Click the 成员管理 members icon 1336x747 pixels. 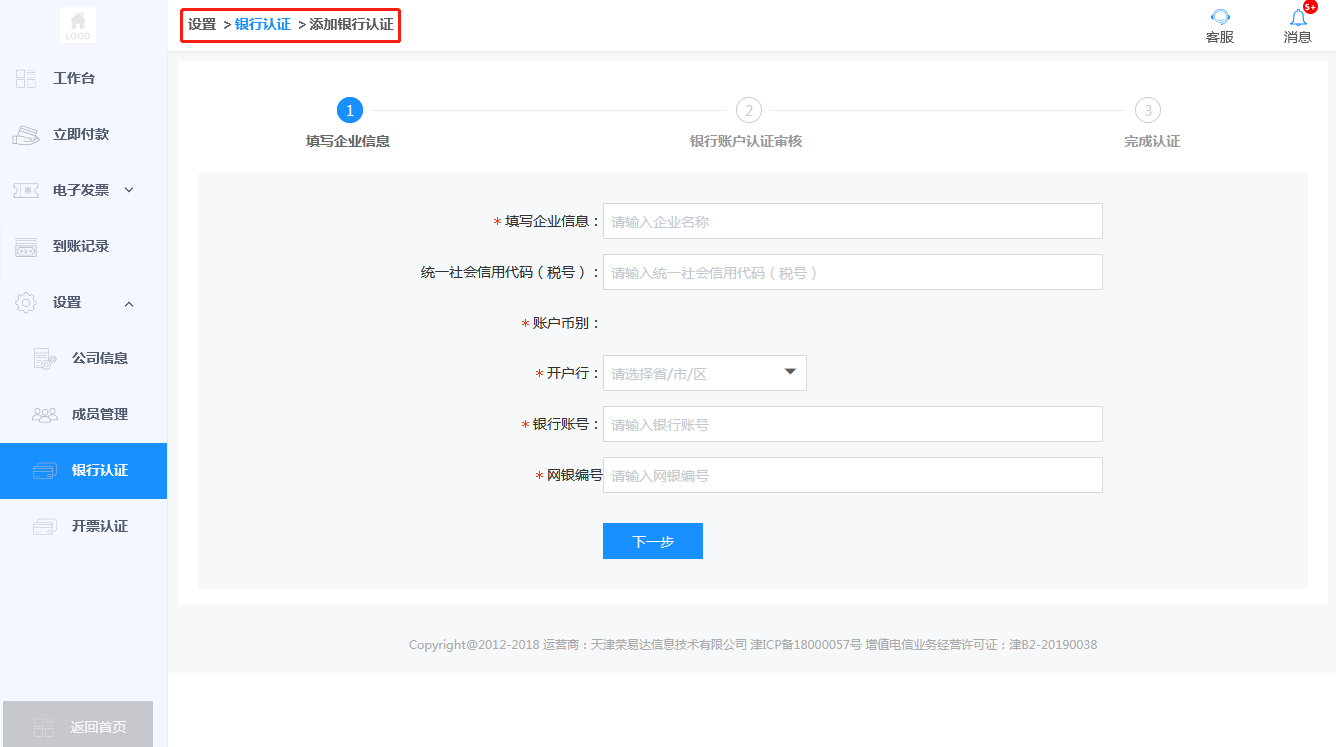pos(45,415)
